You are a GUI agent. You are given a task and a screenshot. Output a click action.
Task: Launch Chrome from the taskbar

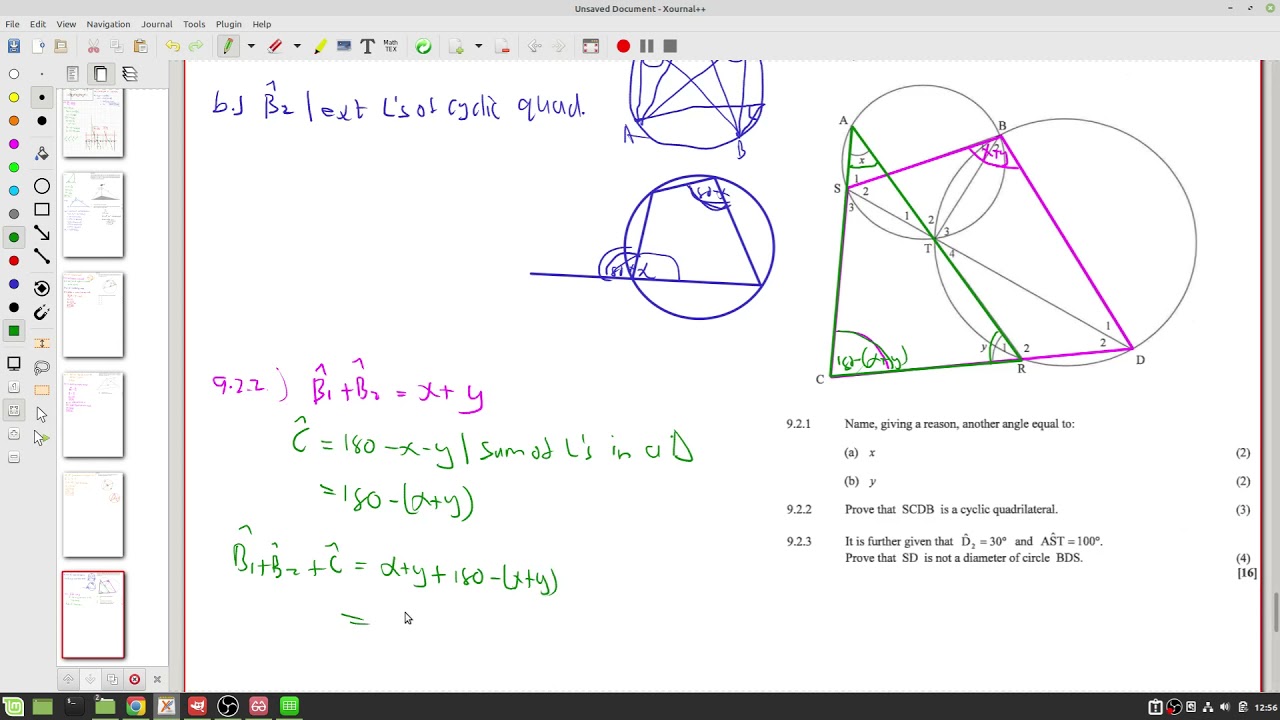(x=135, y=707)
